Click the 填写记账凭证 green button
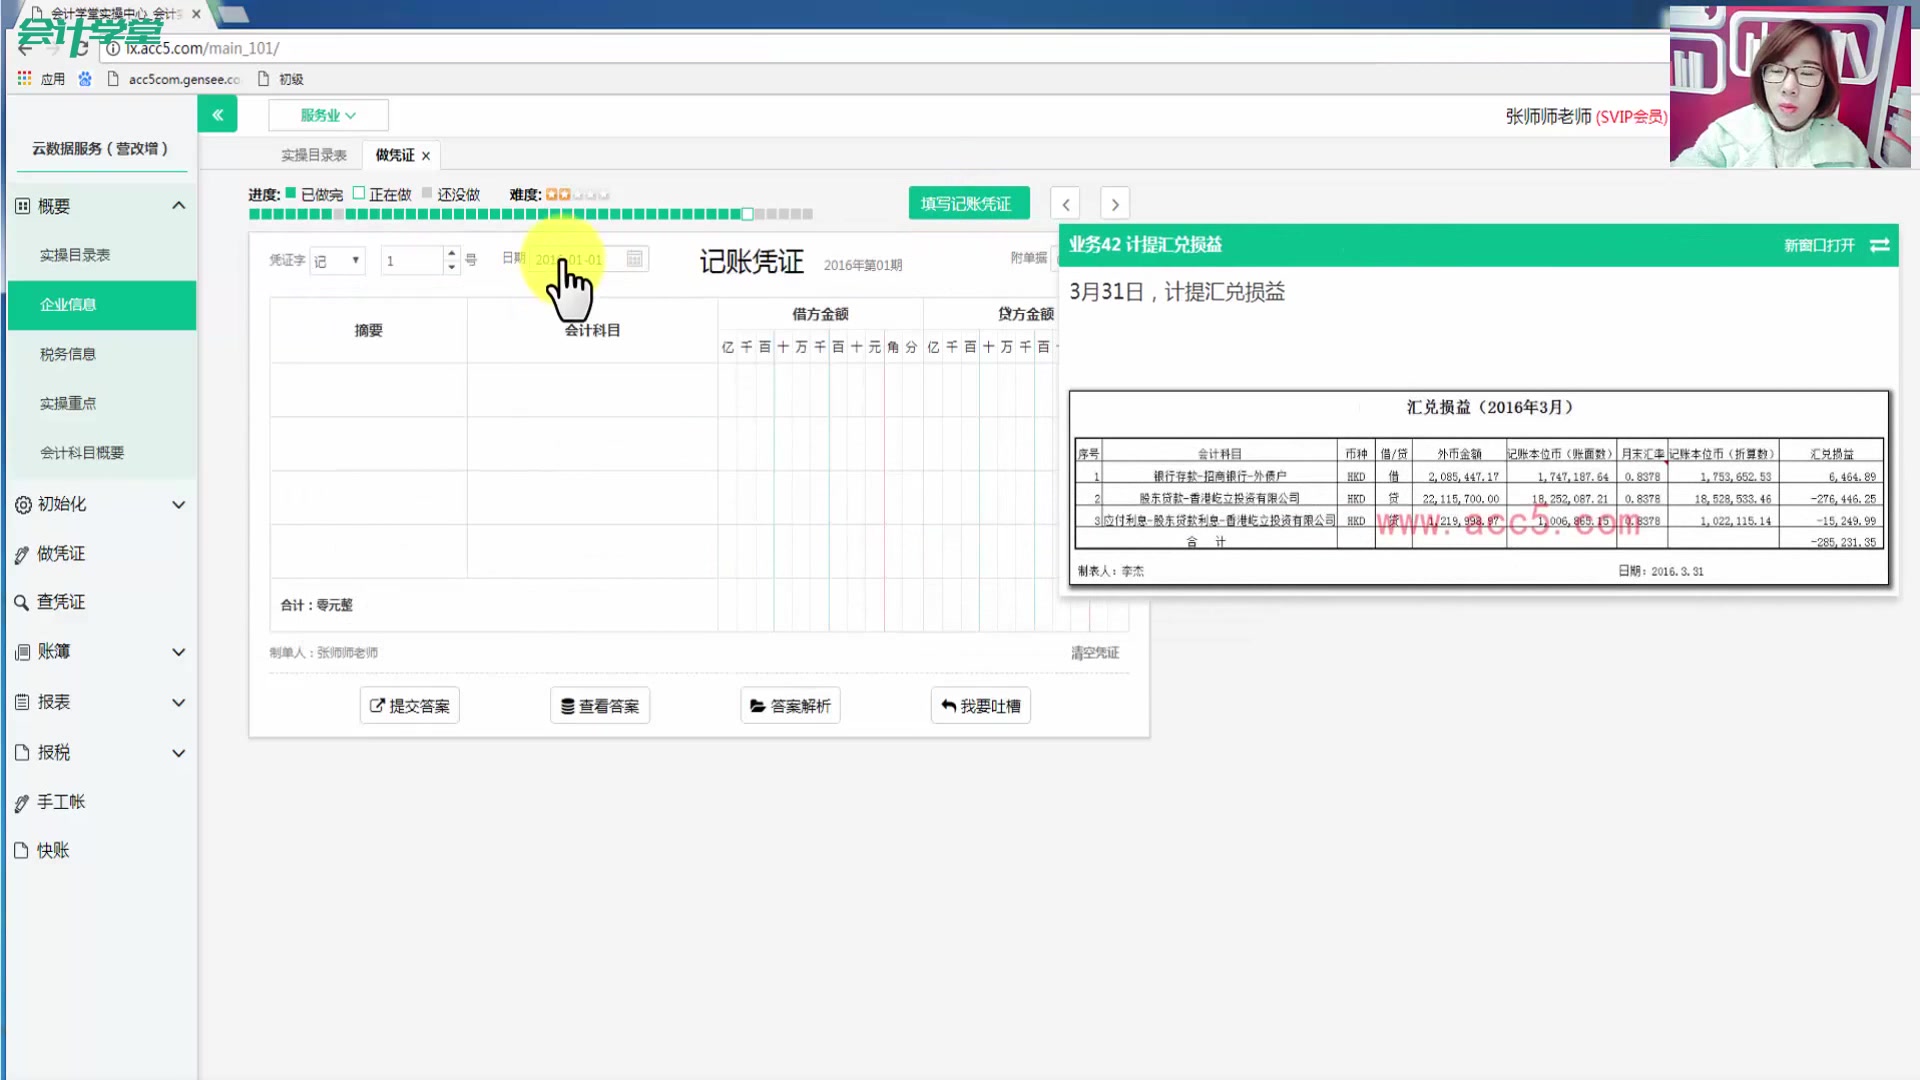 tap(967, 202)
